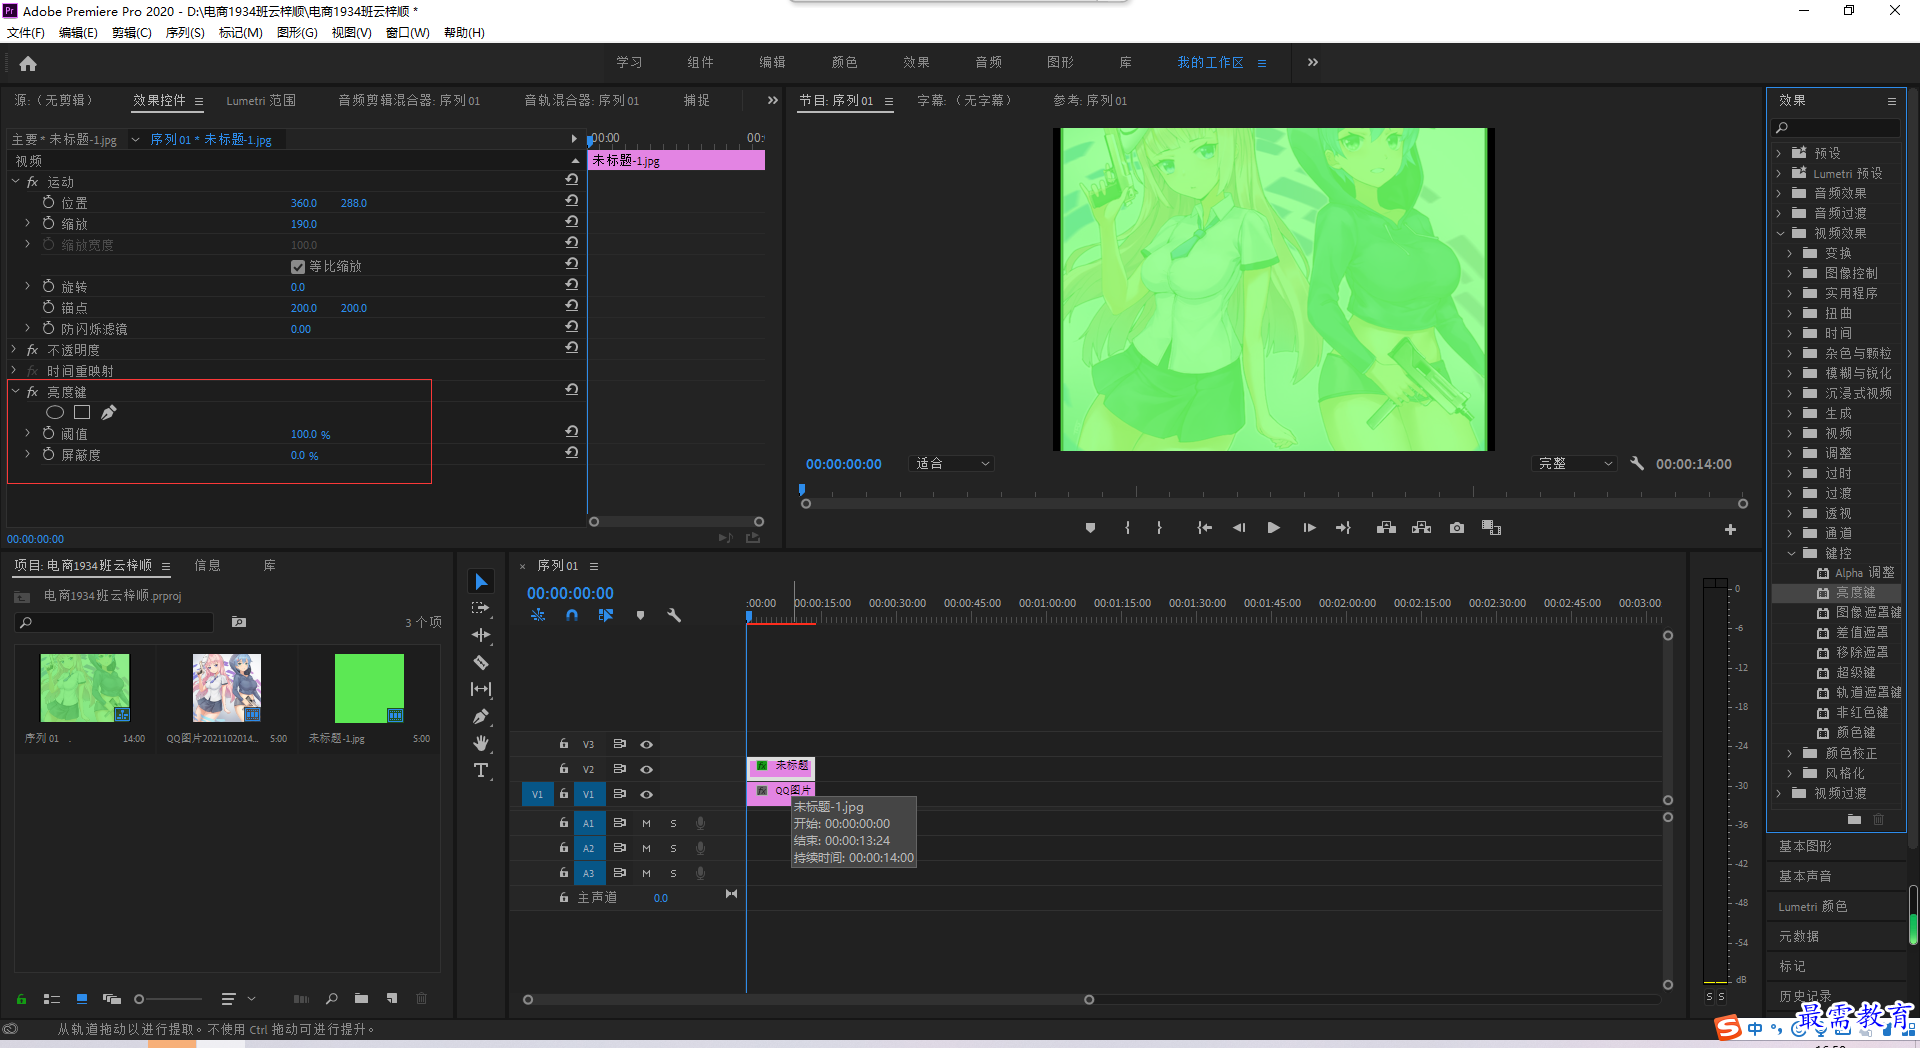This screenshot has width=1920, height=1048.
Task: Click Mark In bracket button
Action: (x=1127, y=528)
